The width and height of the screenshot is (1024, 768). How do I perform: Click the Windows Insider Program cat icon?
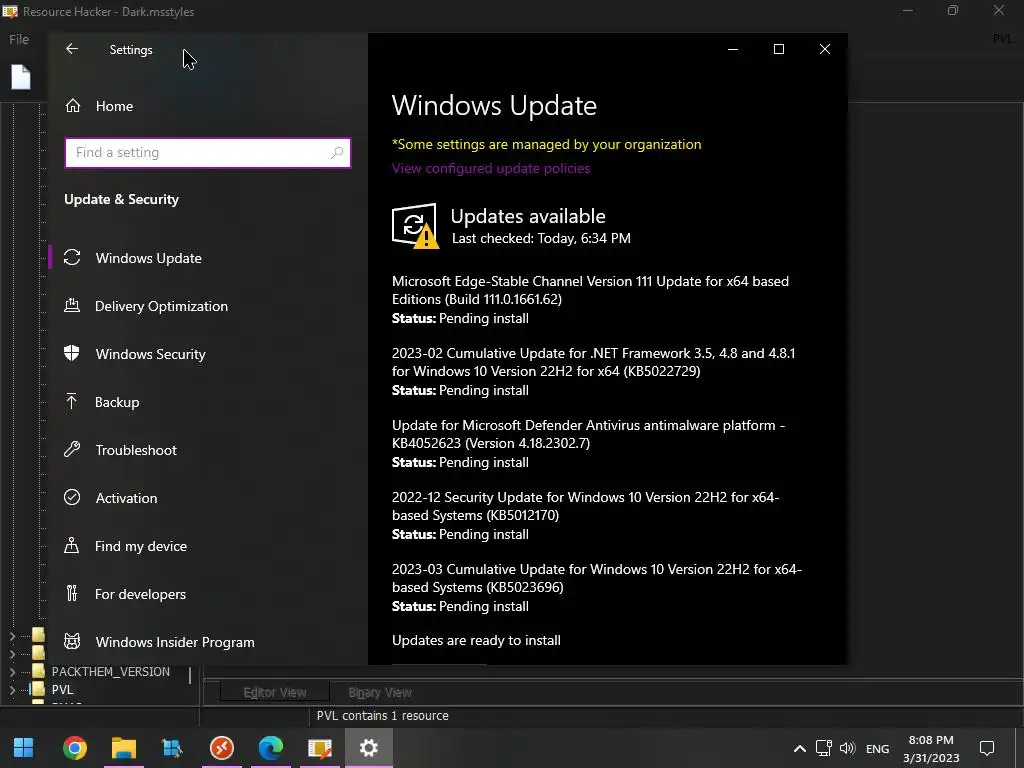(x=72, y=641)
